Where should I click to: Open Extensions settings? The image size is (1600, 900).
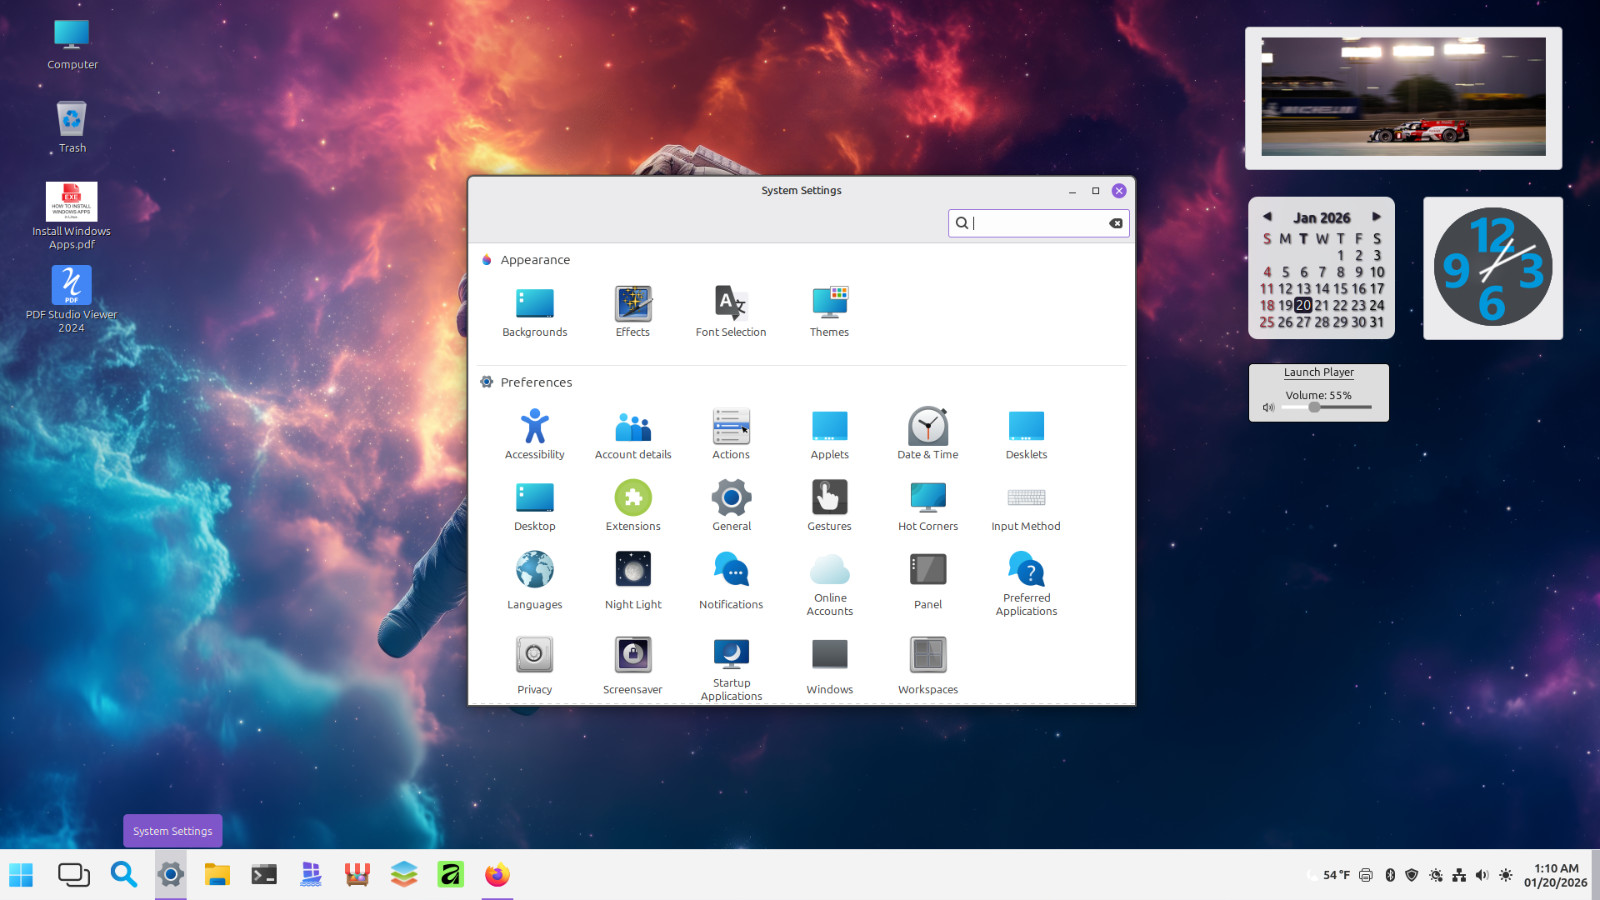point(633,506)
